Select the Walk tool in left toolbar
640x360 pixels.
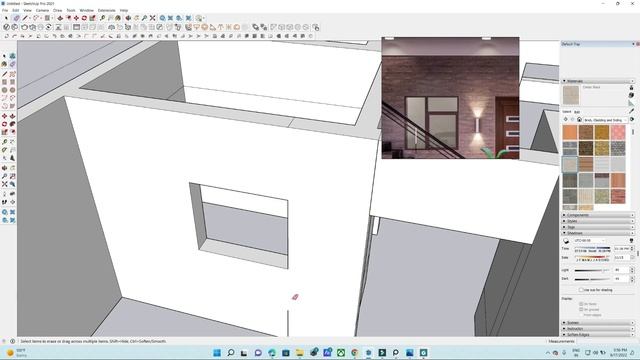(x=4, y=202)
